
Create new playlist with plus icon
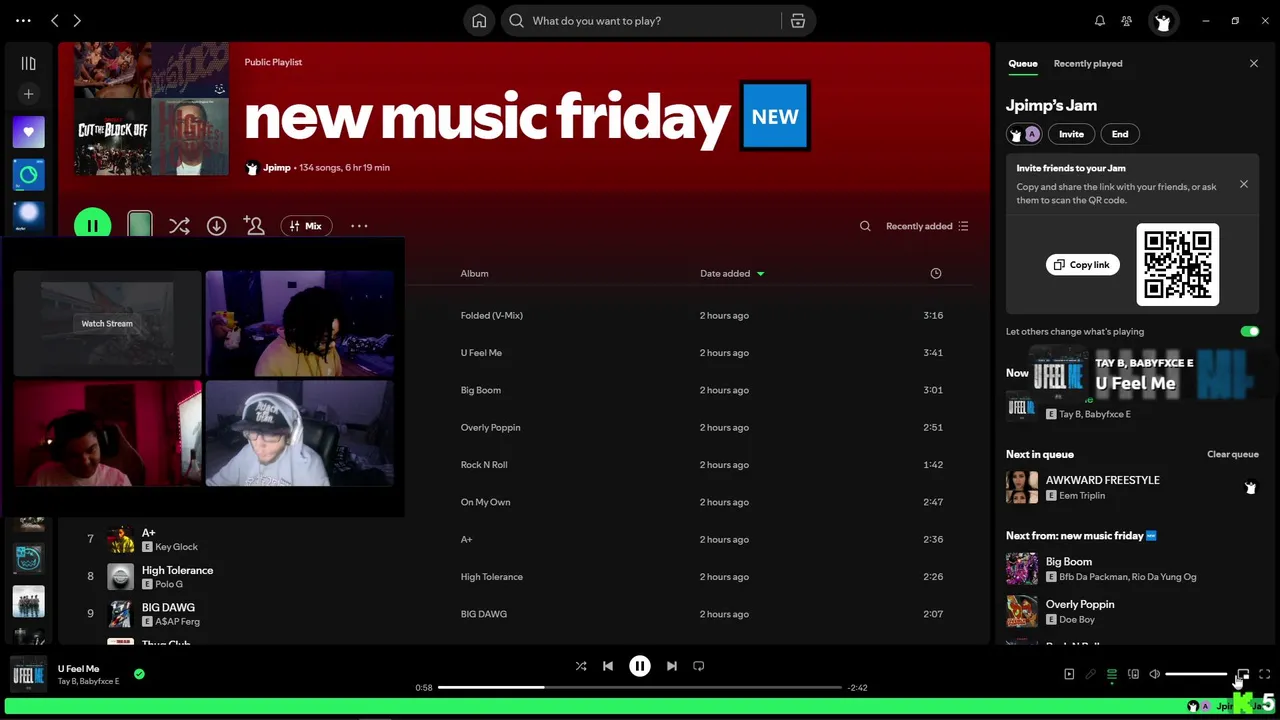pyautogui.click(x=28, y=94)
